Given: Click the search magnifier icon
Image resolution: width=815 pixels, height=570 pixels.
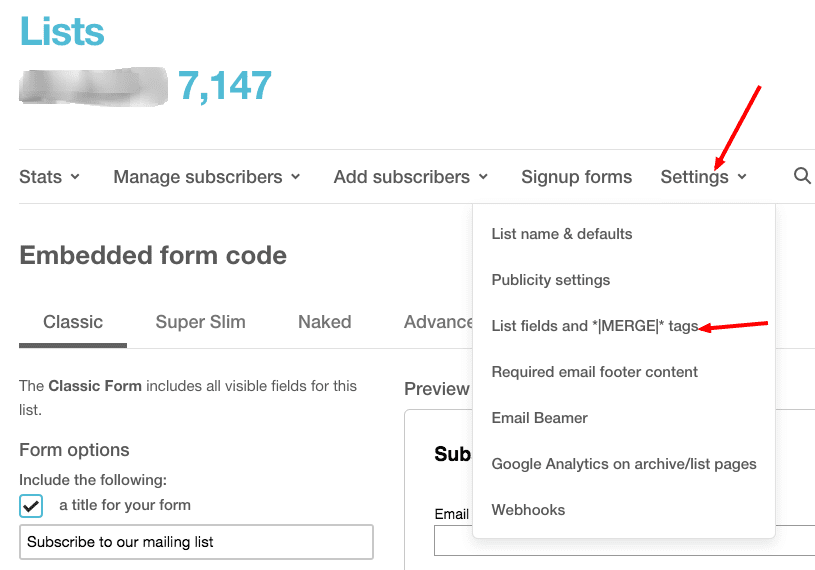Looking at the screenshot, I should [x=801, y=176].
